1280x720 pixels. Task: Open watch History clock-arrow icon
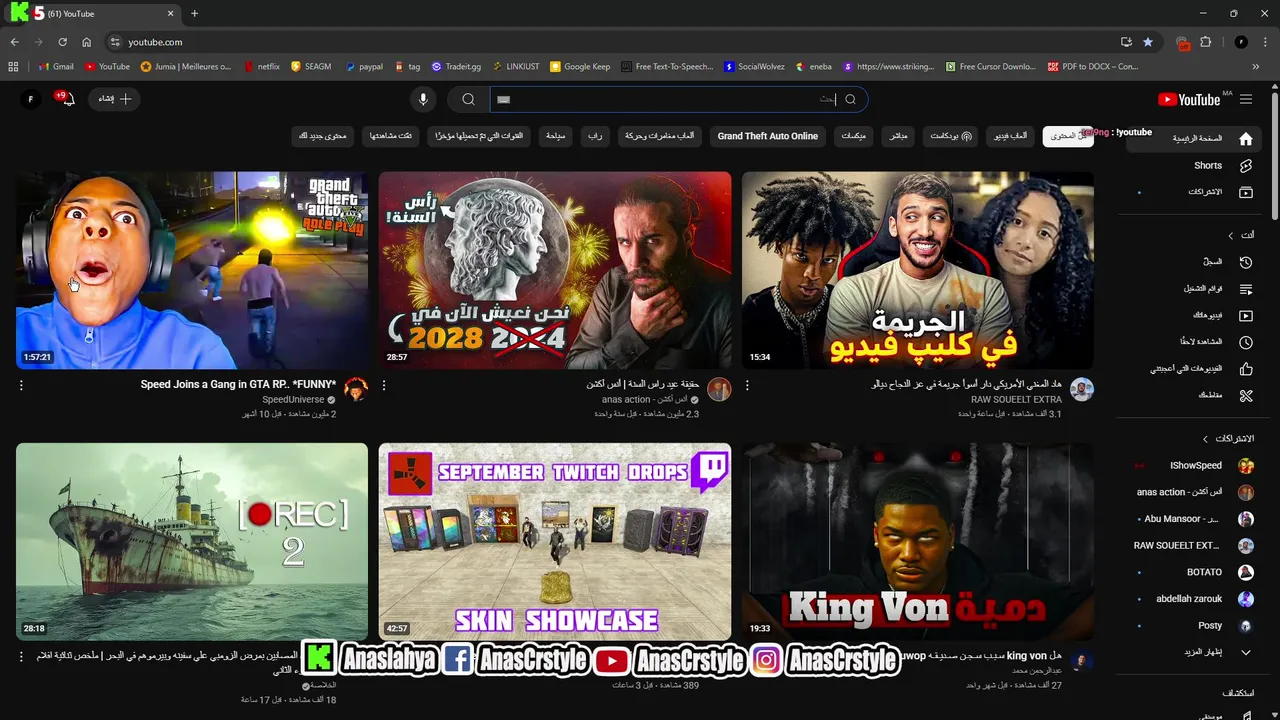1245,262
